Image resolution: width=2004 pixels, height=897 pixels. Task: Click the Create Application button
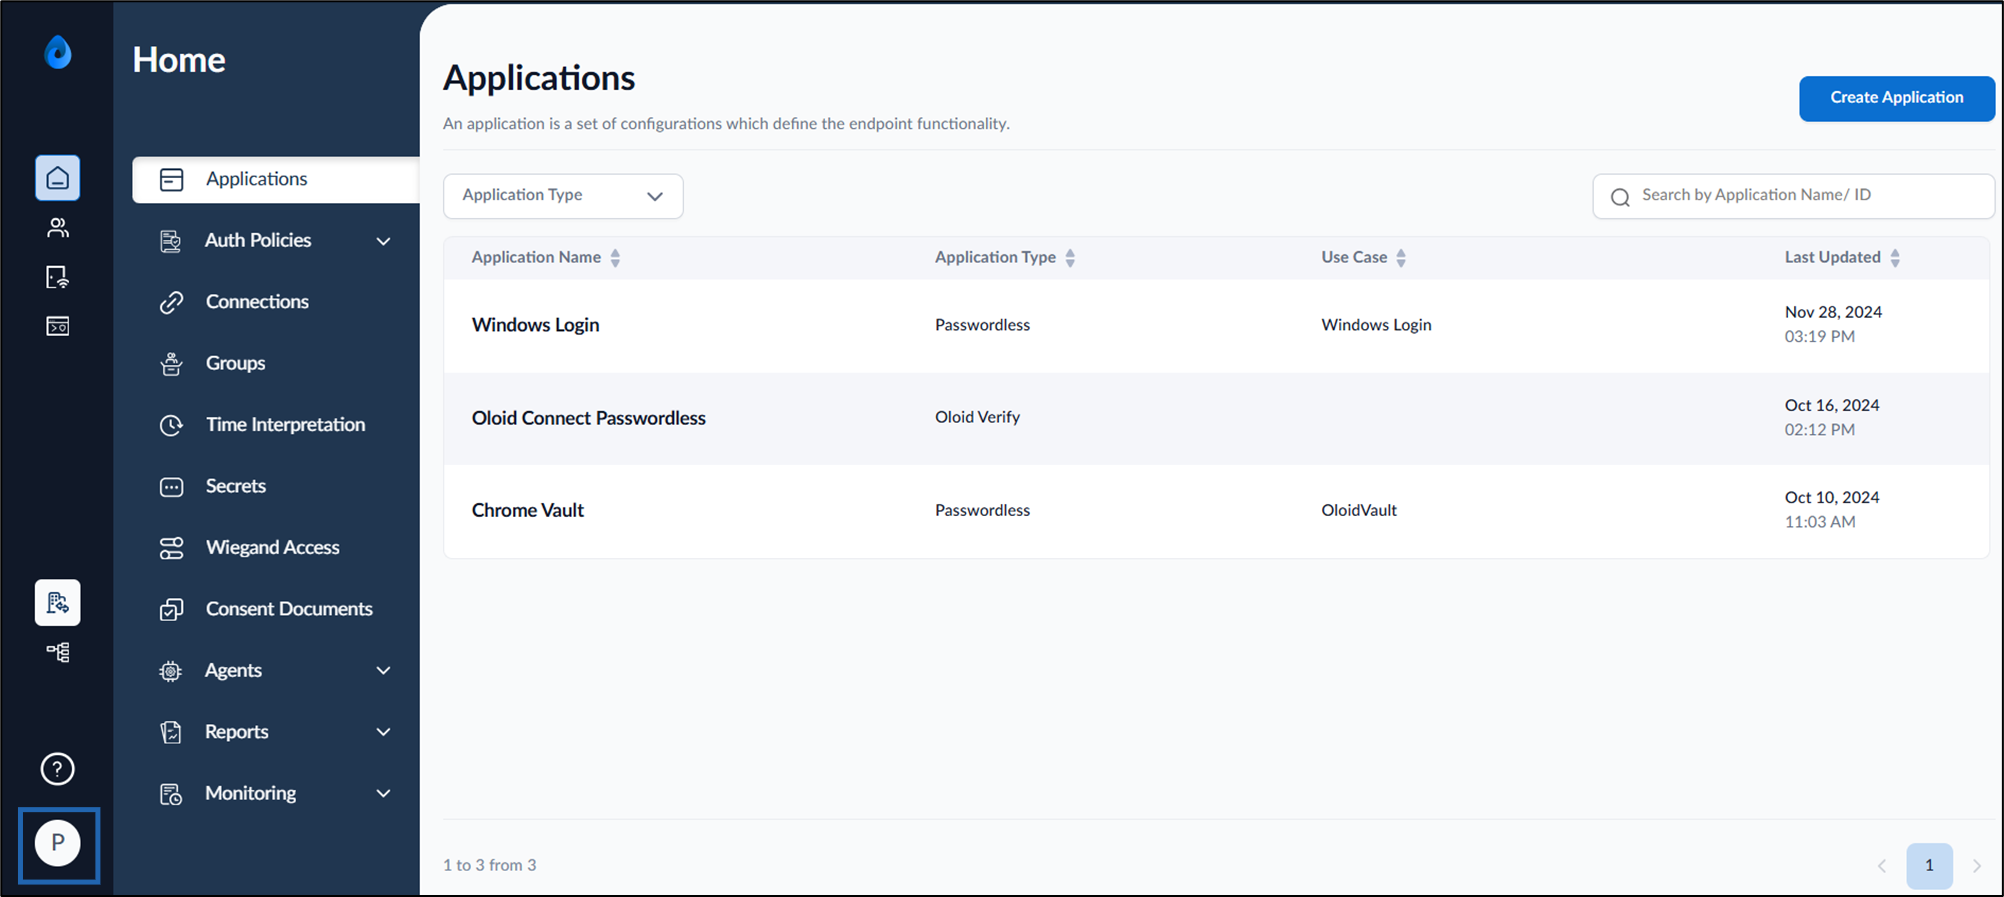(x=1897, y=98)
